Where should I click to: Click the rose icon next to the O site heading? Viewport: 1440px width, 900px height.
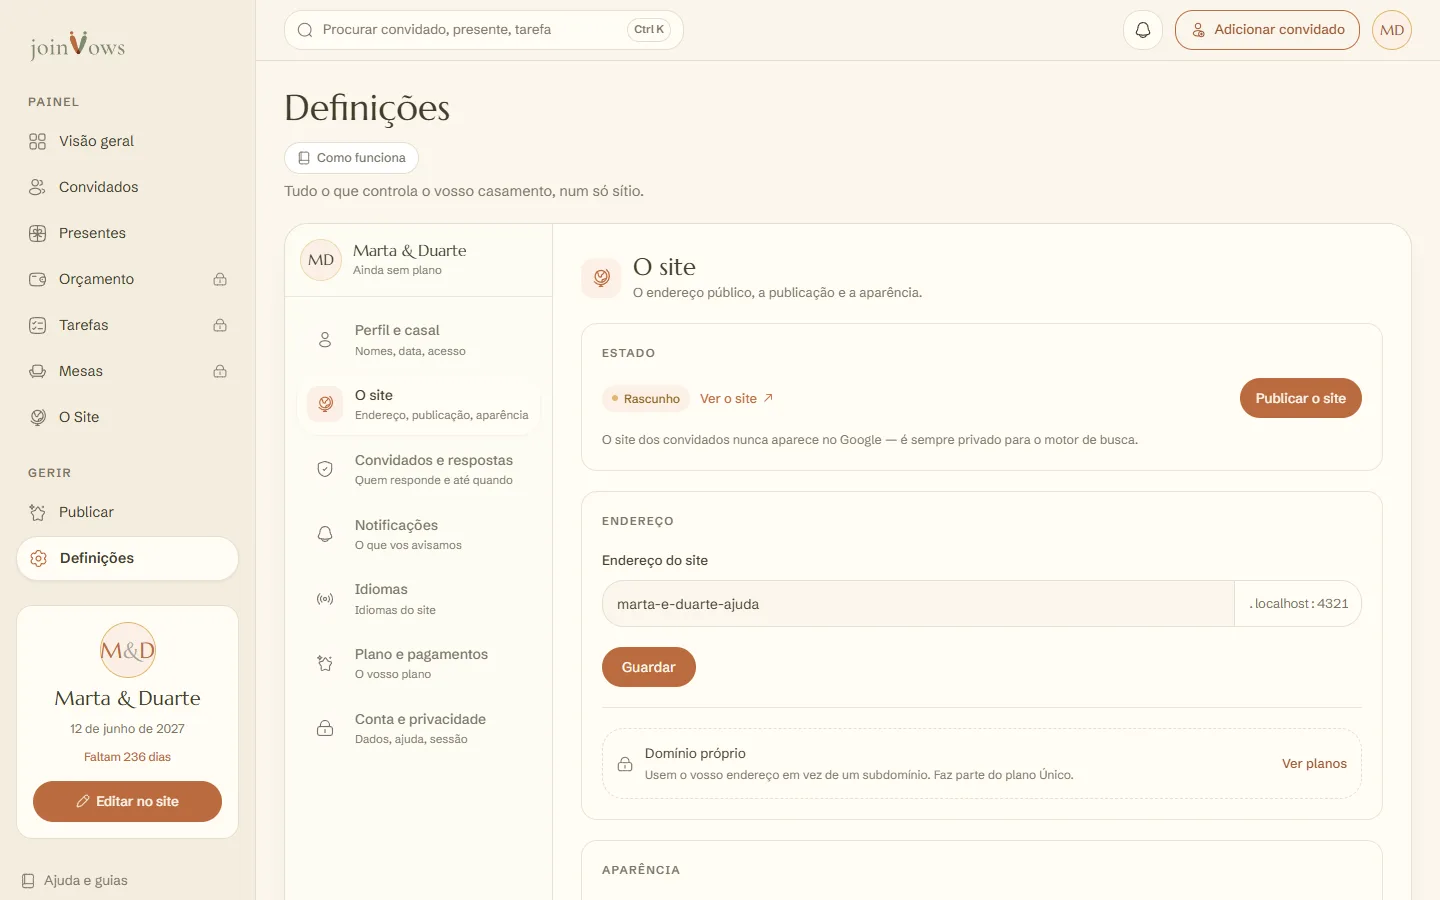[601, 278]
